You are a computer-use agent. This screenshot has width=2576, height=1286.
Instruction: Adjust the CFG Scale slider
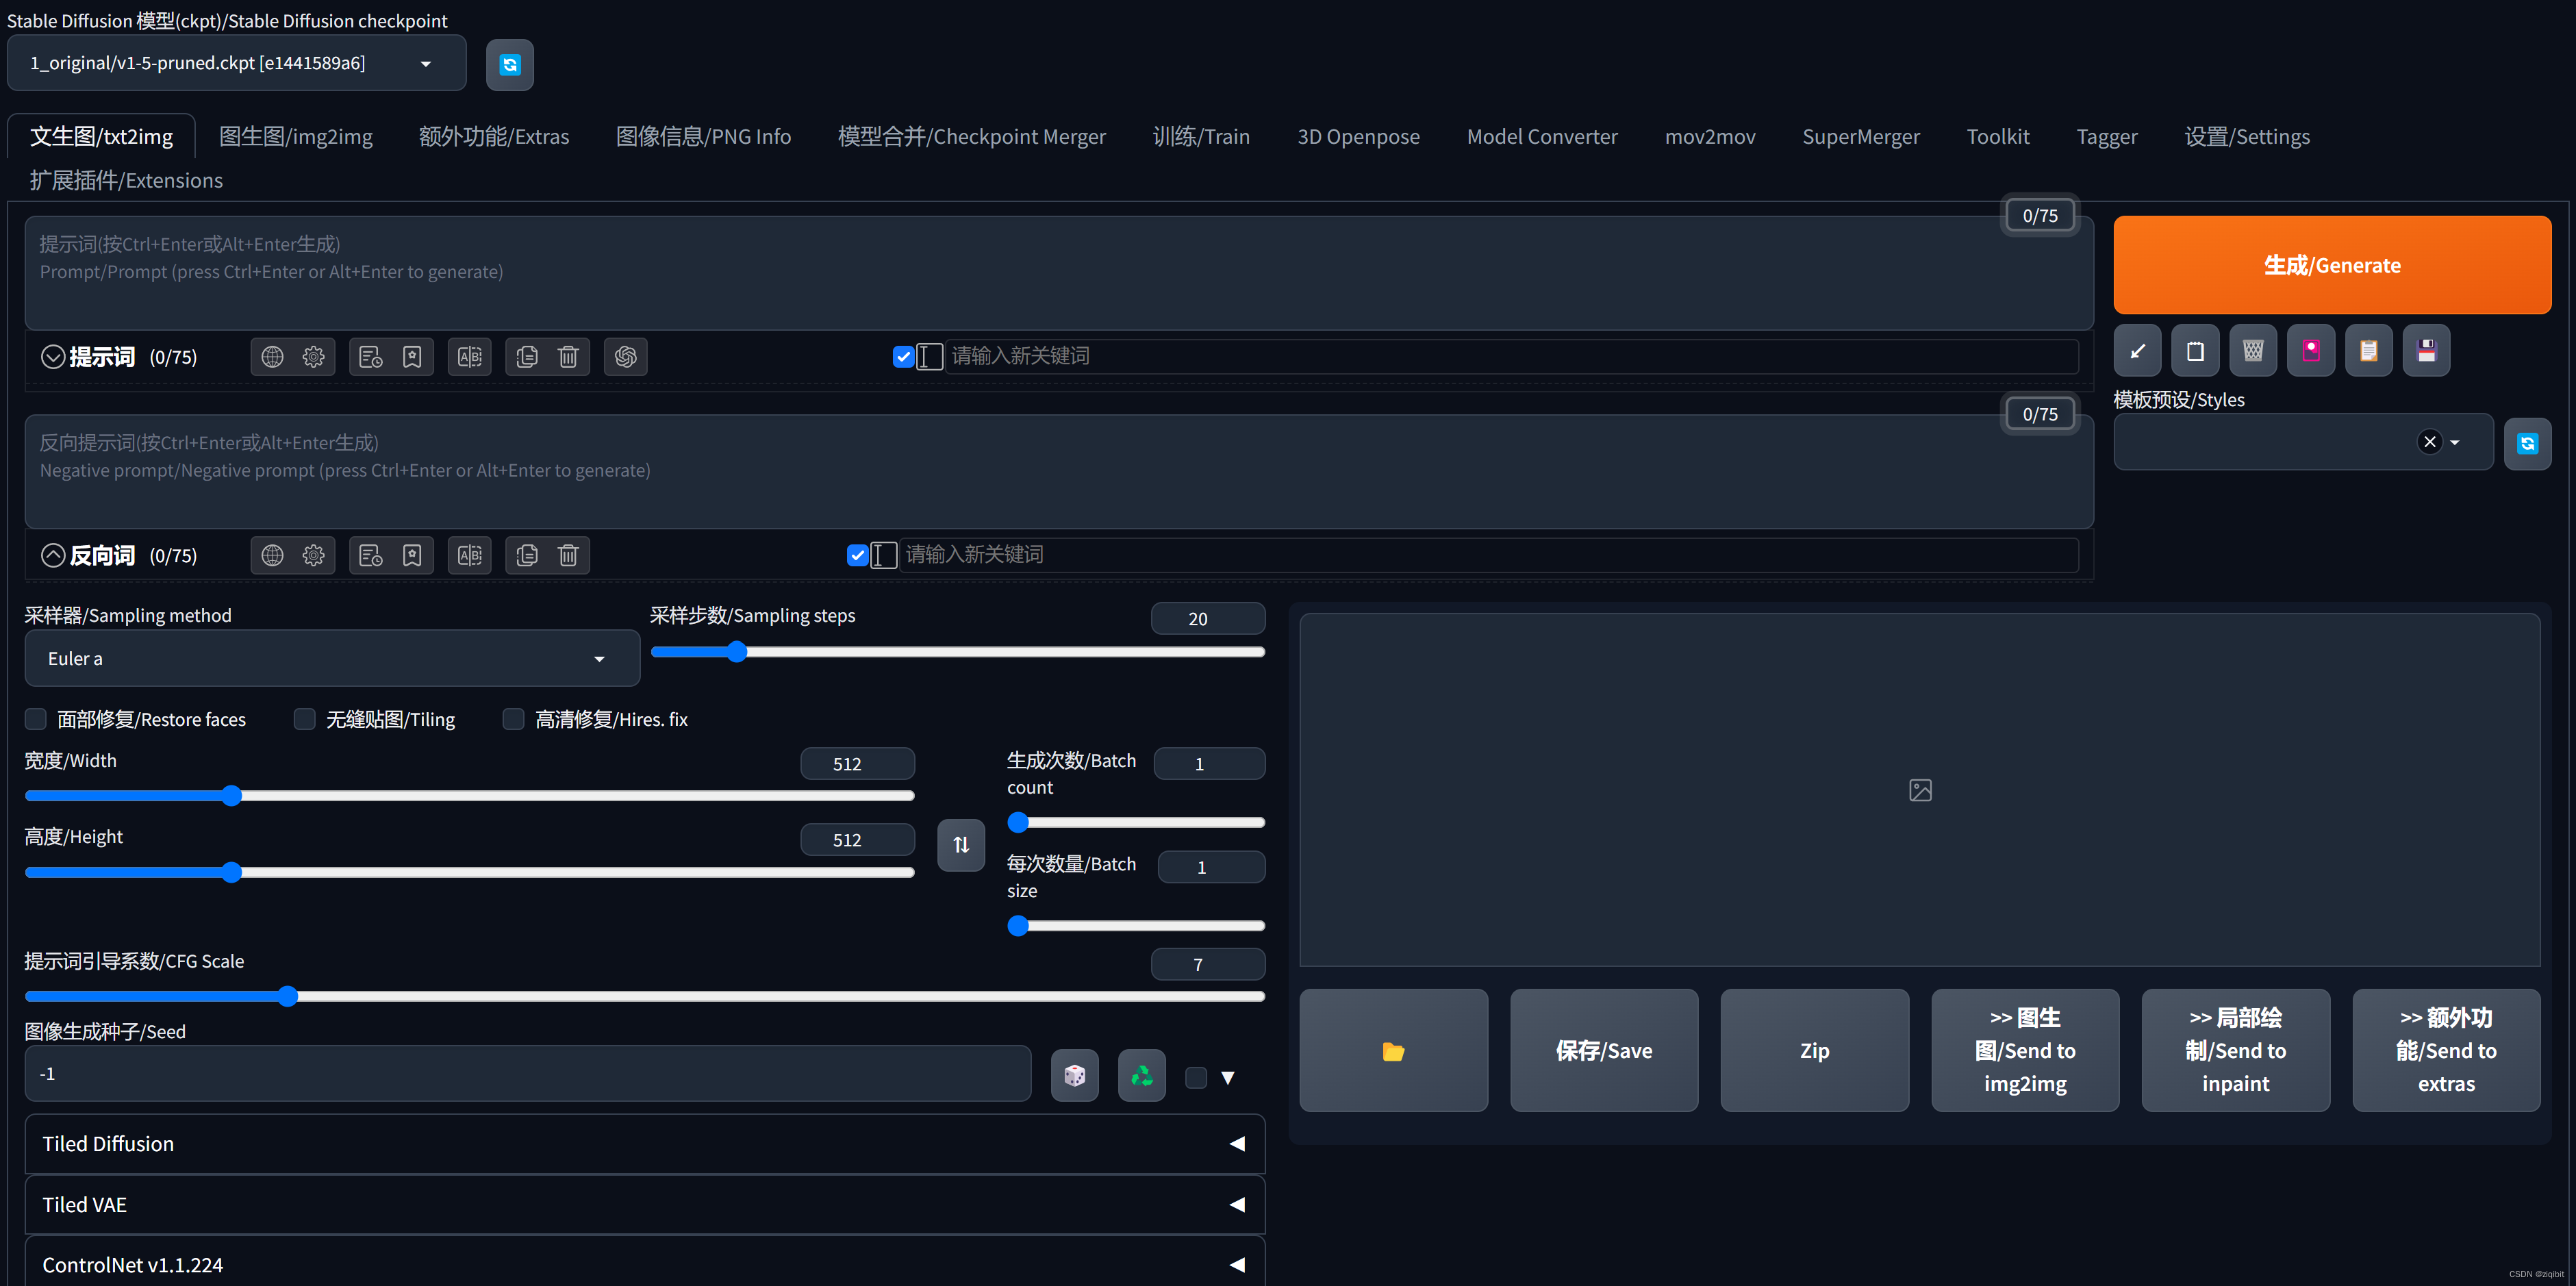click(645, 996)
